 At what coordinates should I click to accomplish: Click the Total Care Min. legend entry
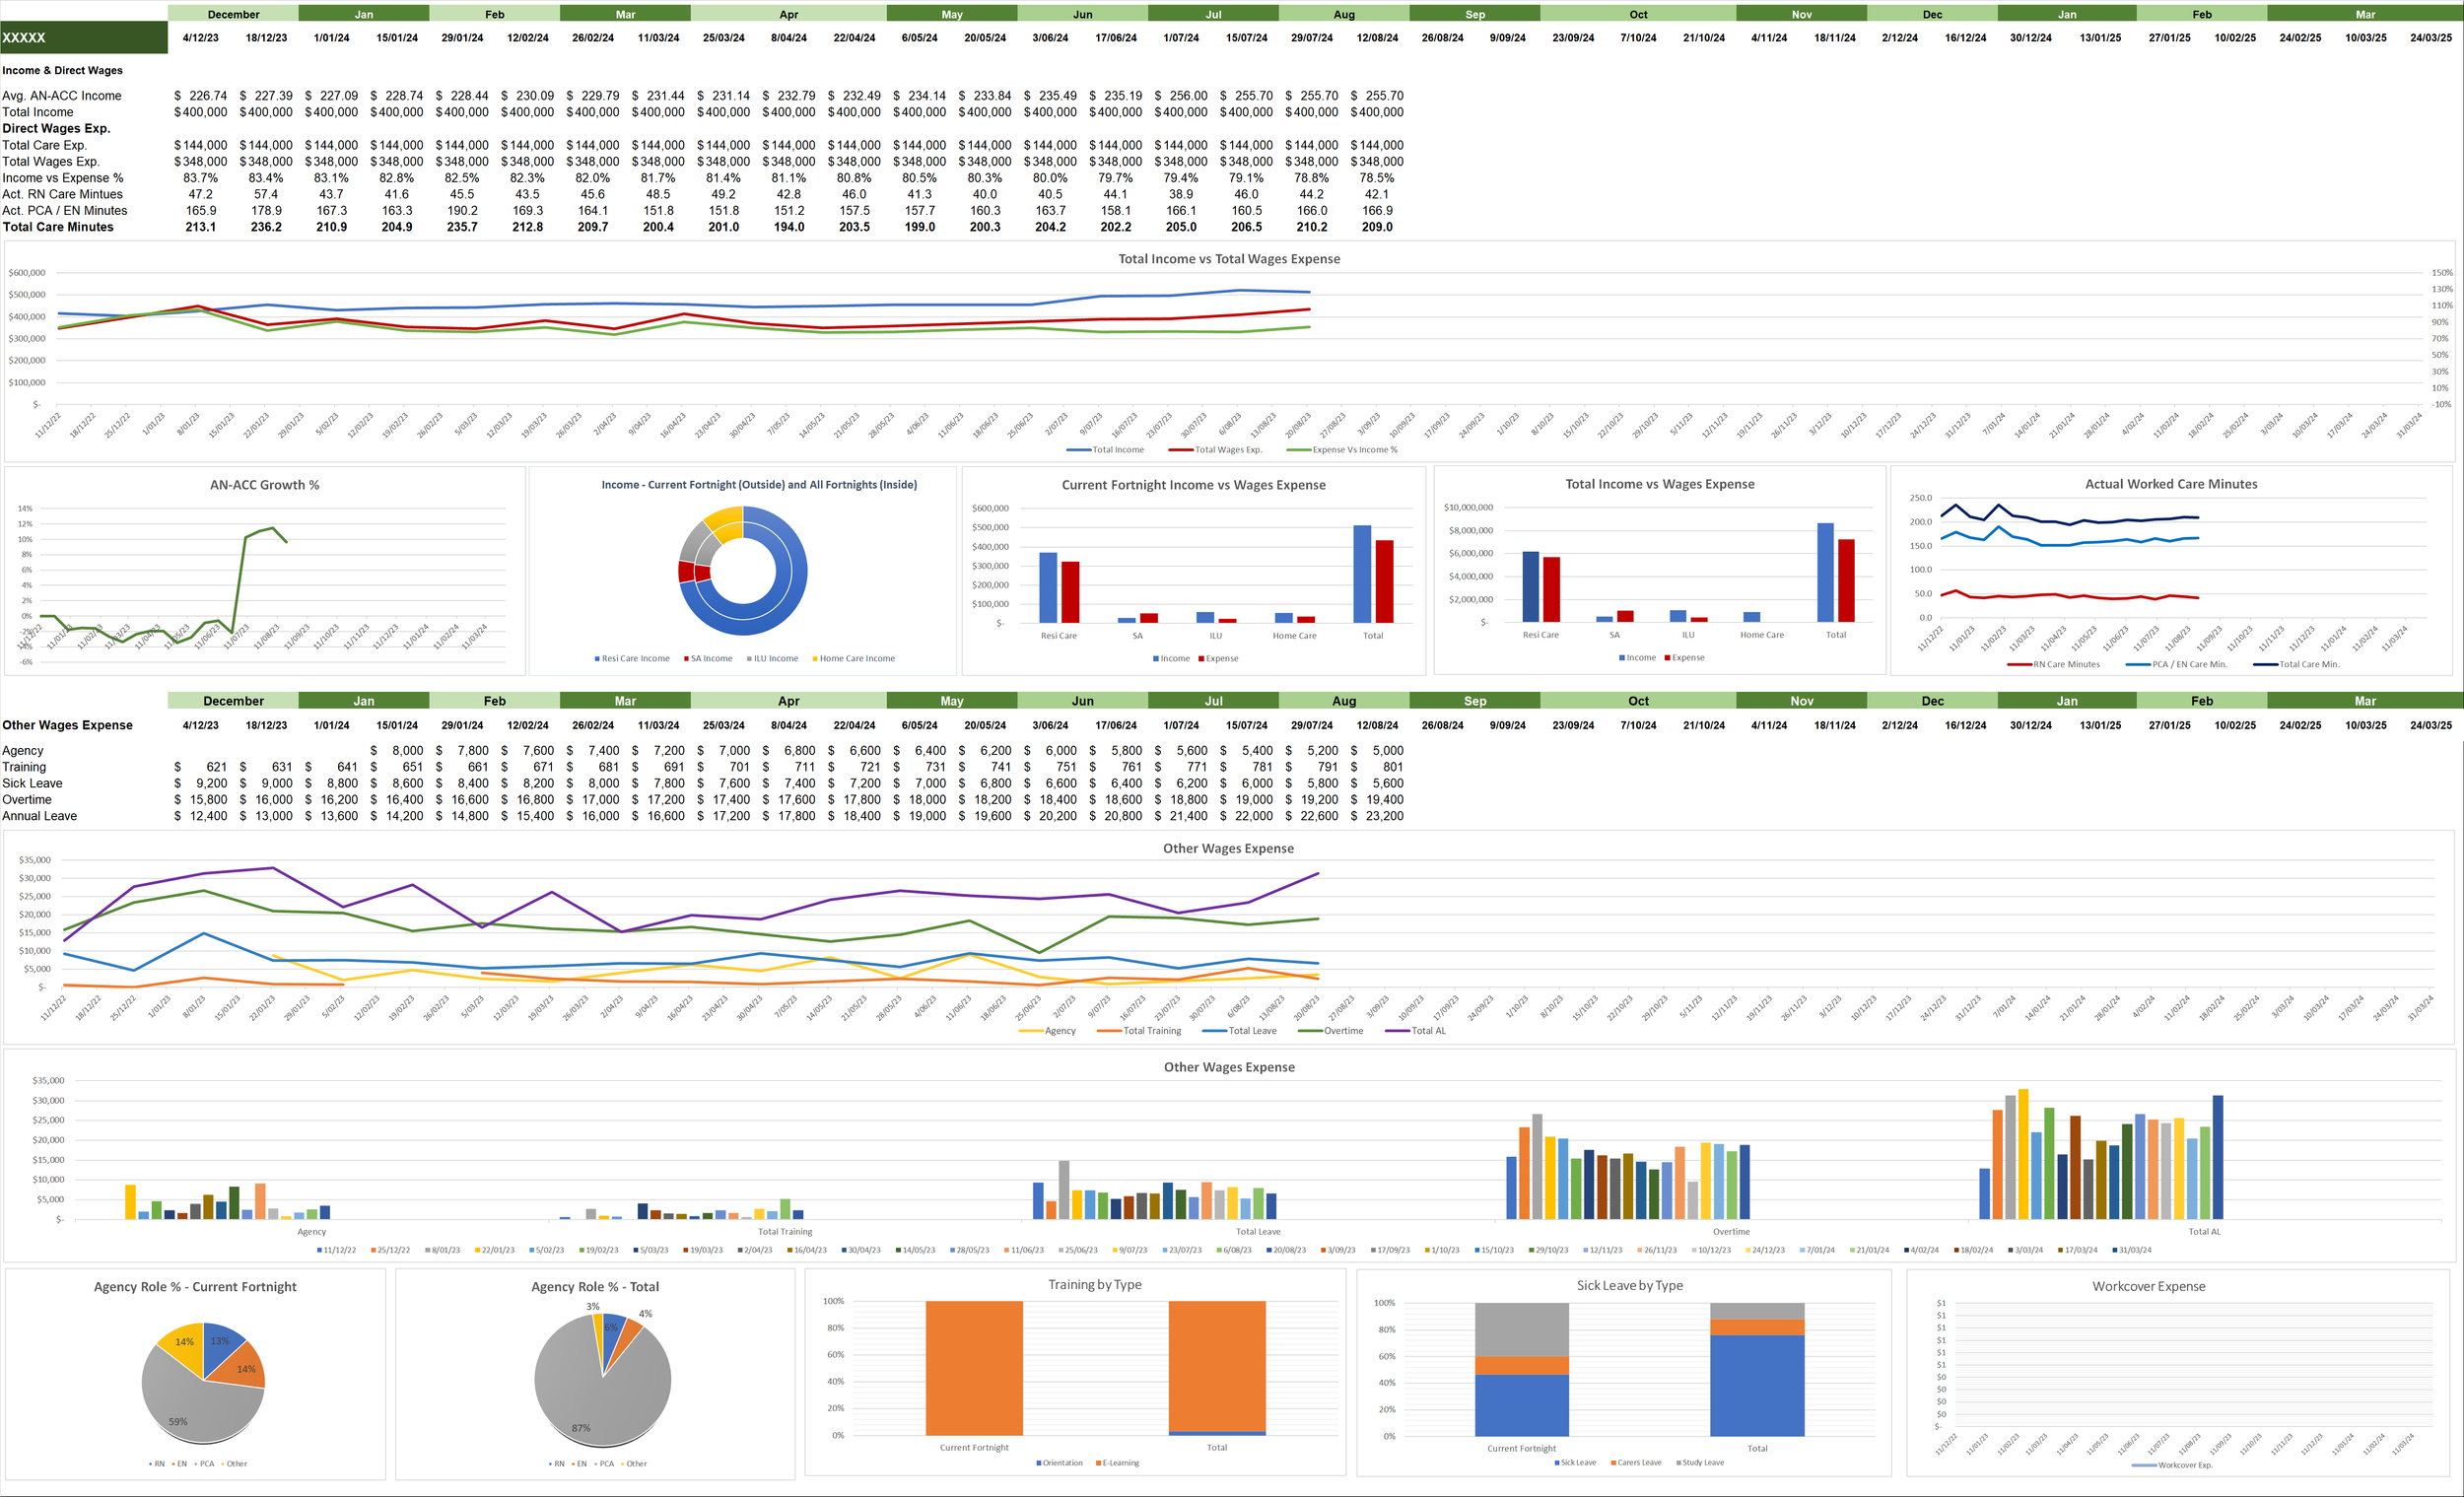tap(2308, 665)
